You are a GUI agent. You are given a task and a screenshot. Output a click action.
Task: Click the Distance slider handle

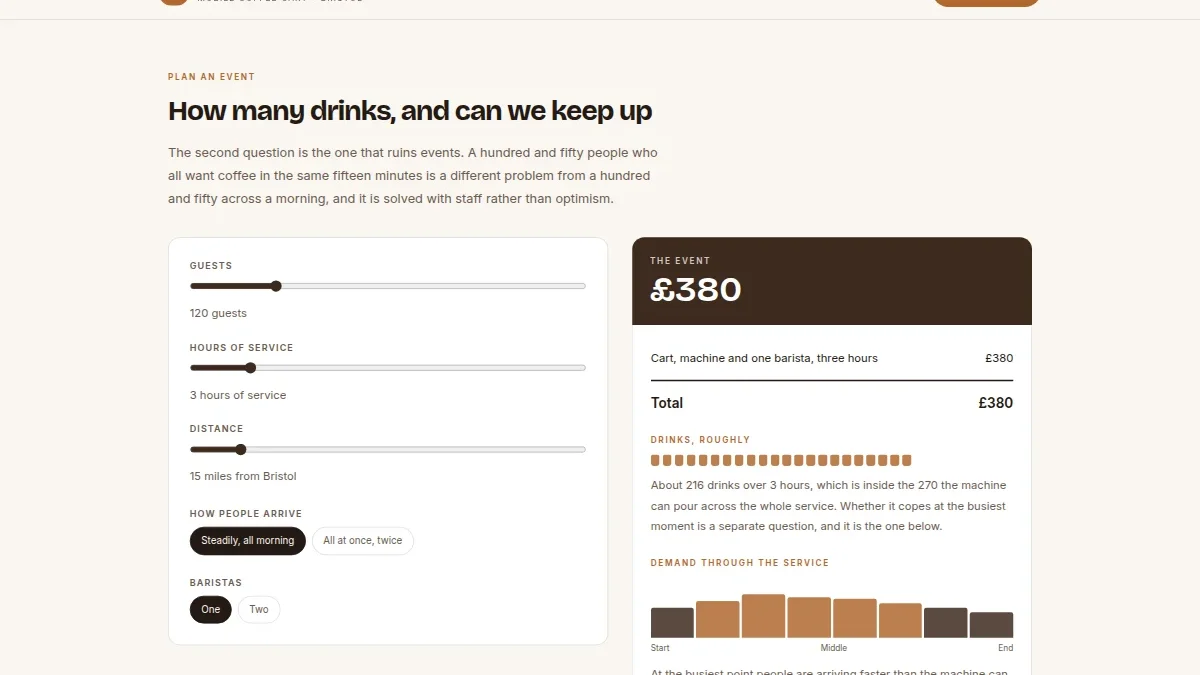(241, 449)
